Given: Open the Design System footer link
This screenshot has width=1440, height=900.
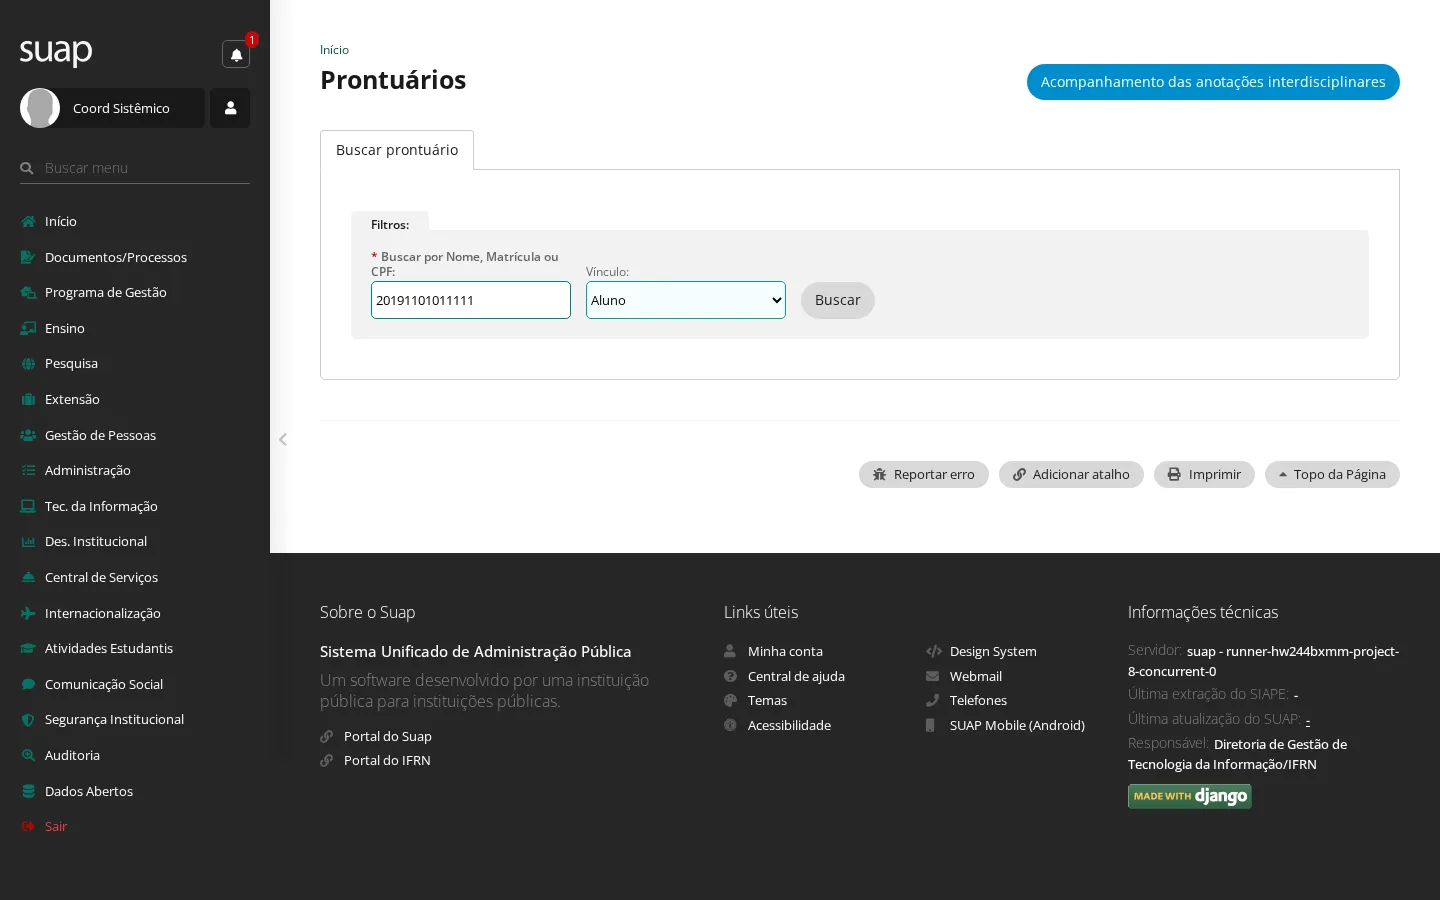Looking at the screenshot, I should coord(993,651).
